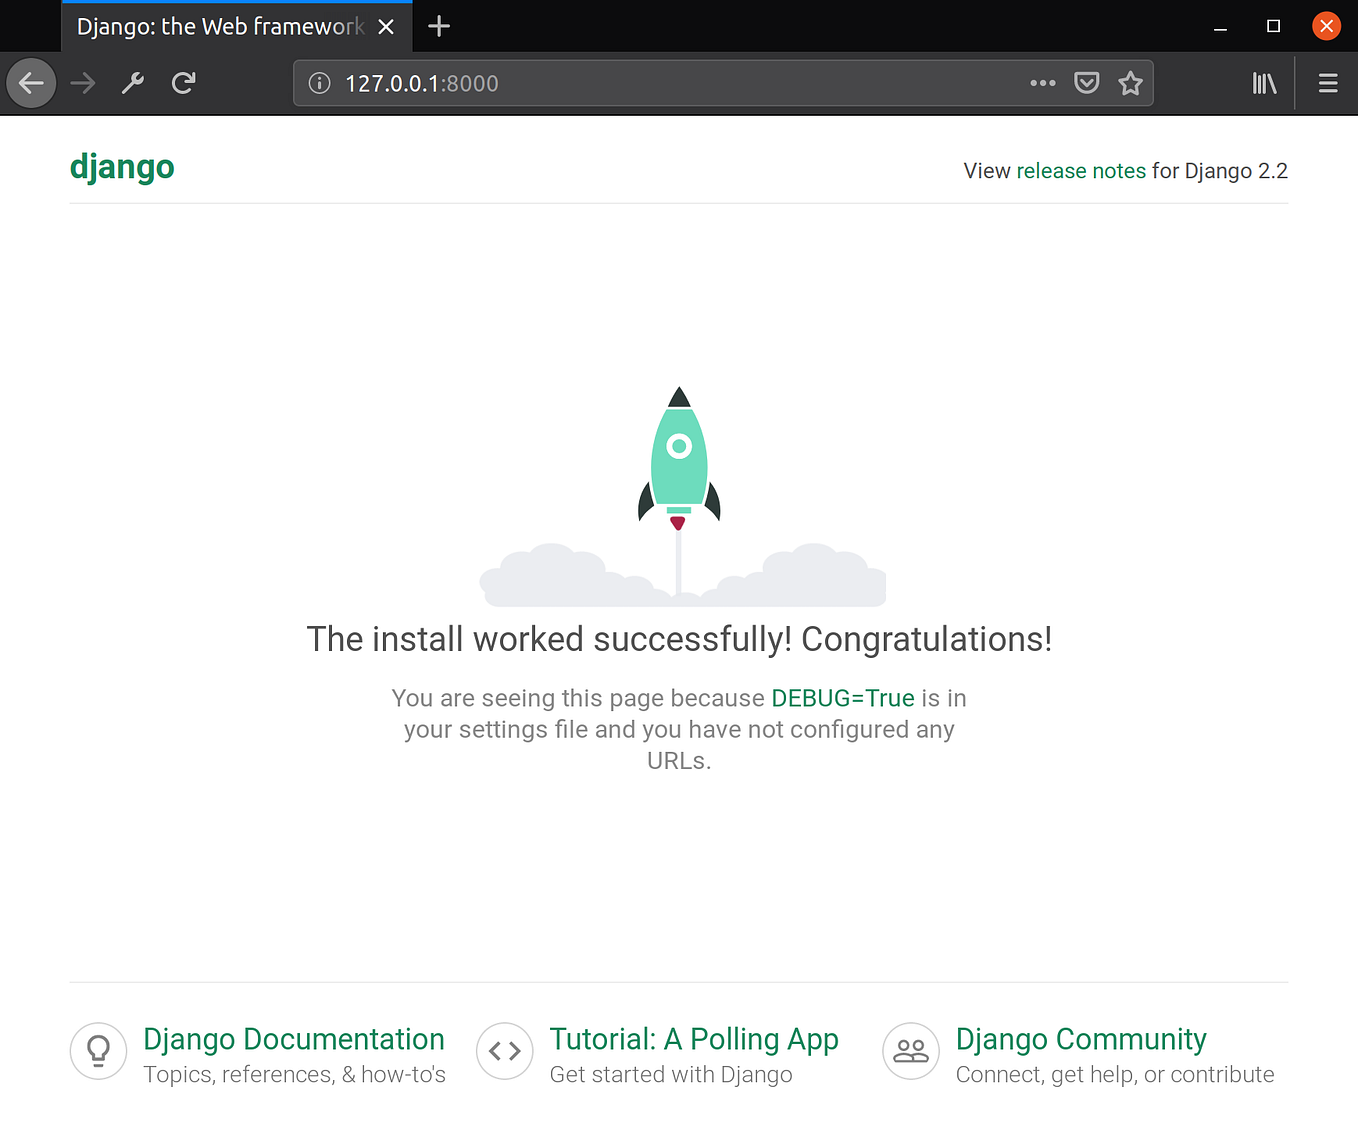Open the Tutorial: A Polling App link
This screenshot has width=1358, height=1127.
click(694, 1039)
